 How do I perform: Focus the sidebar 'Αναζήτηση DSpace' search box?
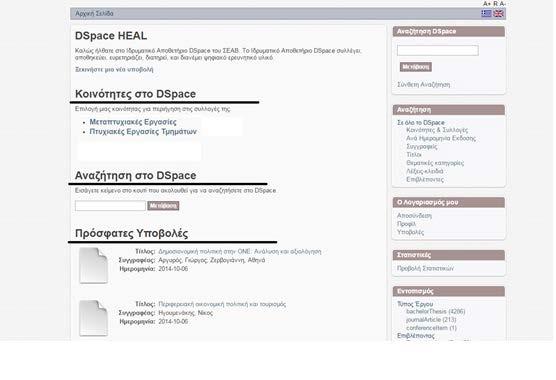click(x=438, y=50)
